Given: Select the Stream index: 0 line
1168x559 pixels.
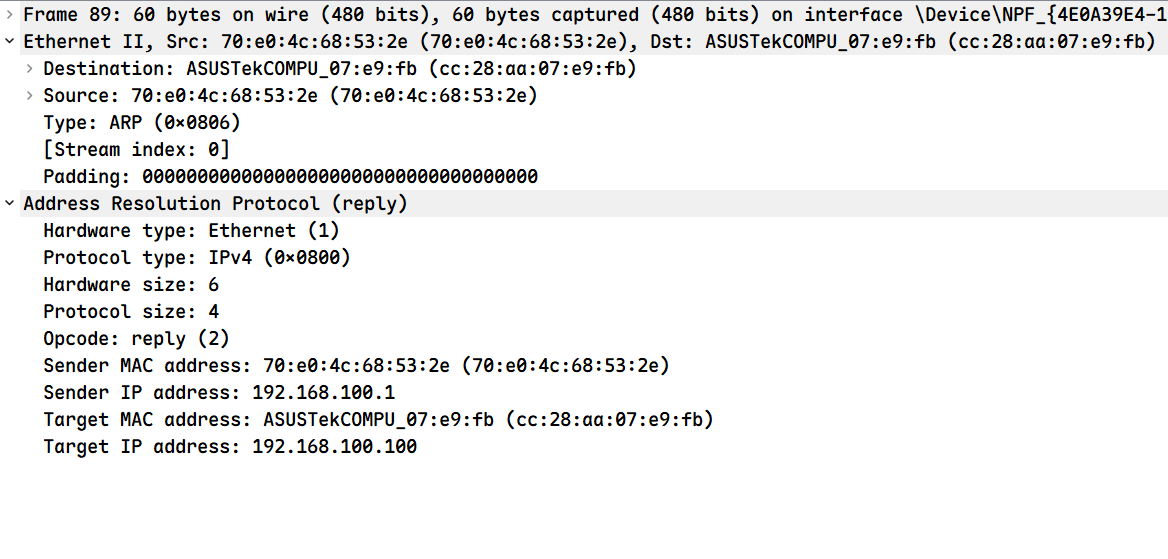Looking at the screenshot, I should 136,150.
